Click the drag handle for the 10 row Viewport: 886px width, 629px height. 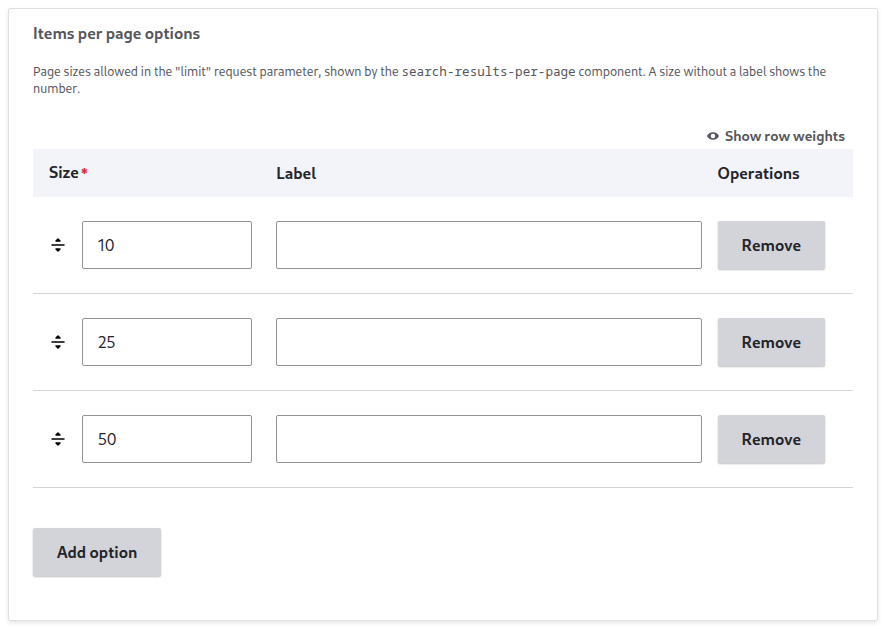(x=58, y=245)
